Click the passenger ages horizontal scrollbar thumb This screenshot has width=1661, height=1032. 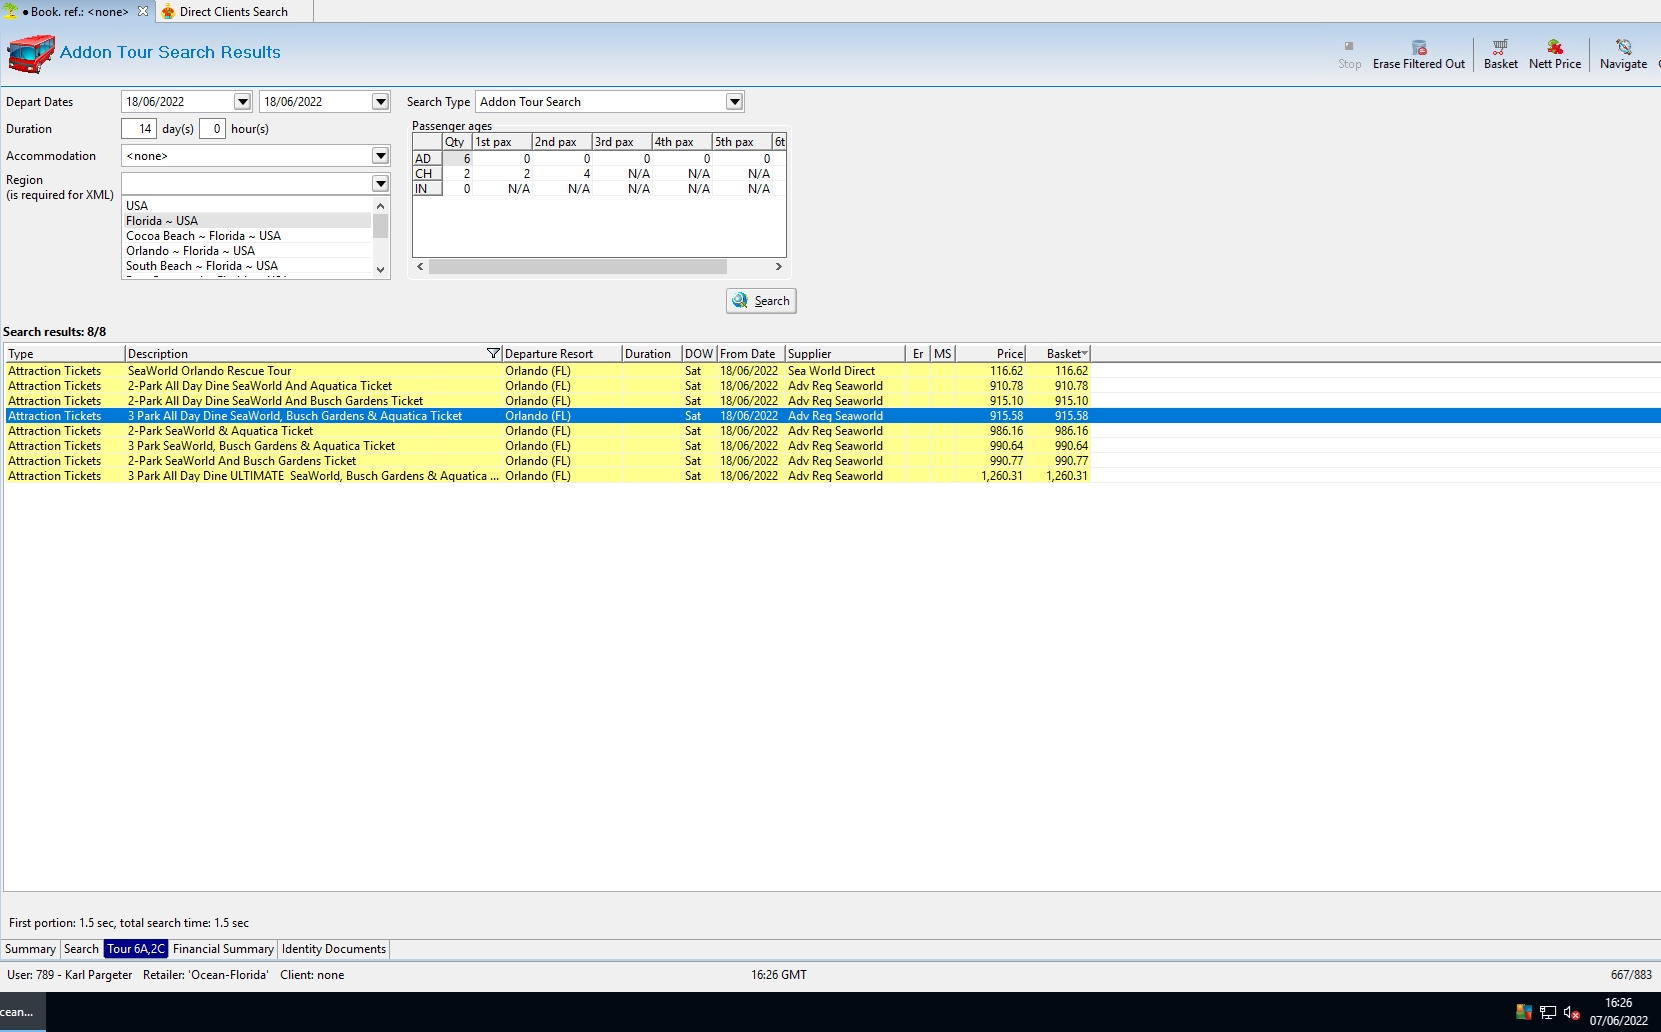tap(578, 267)
